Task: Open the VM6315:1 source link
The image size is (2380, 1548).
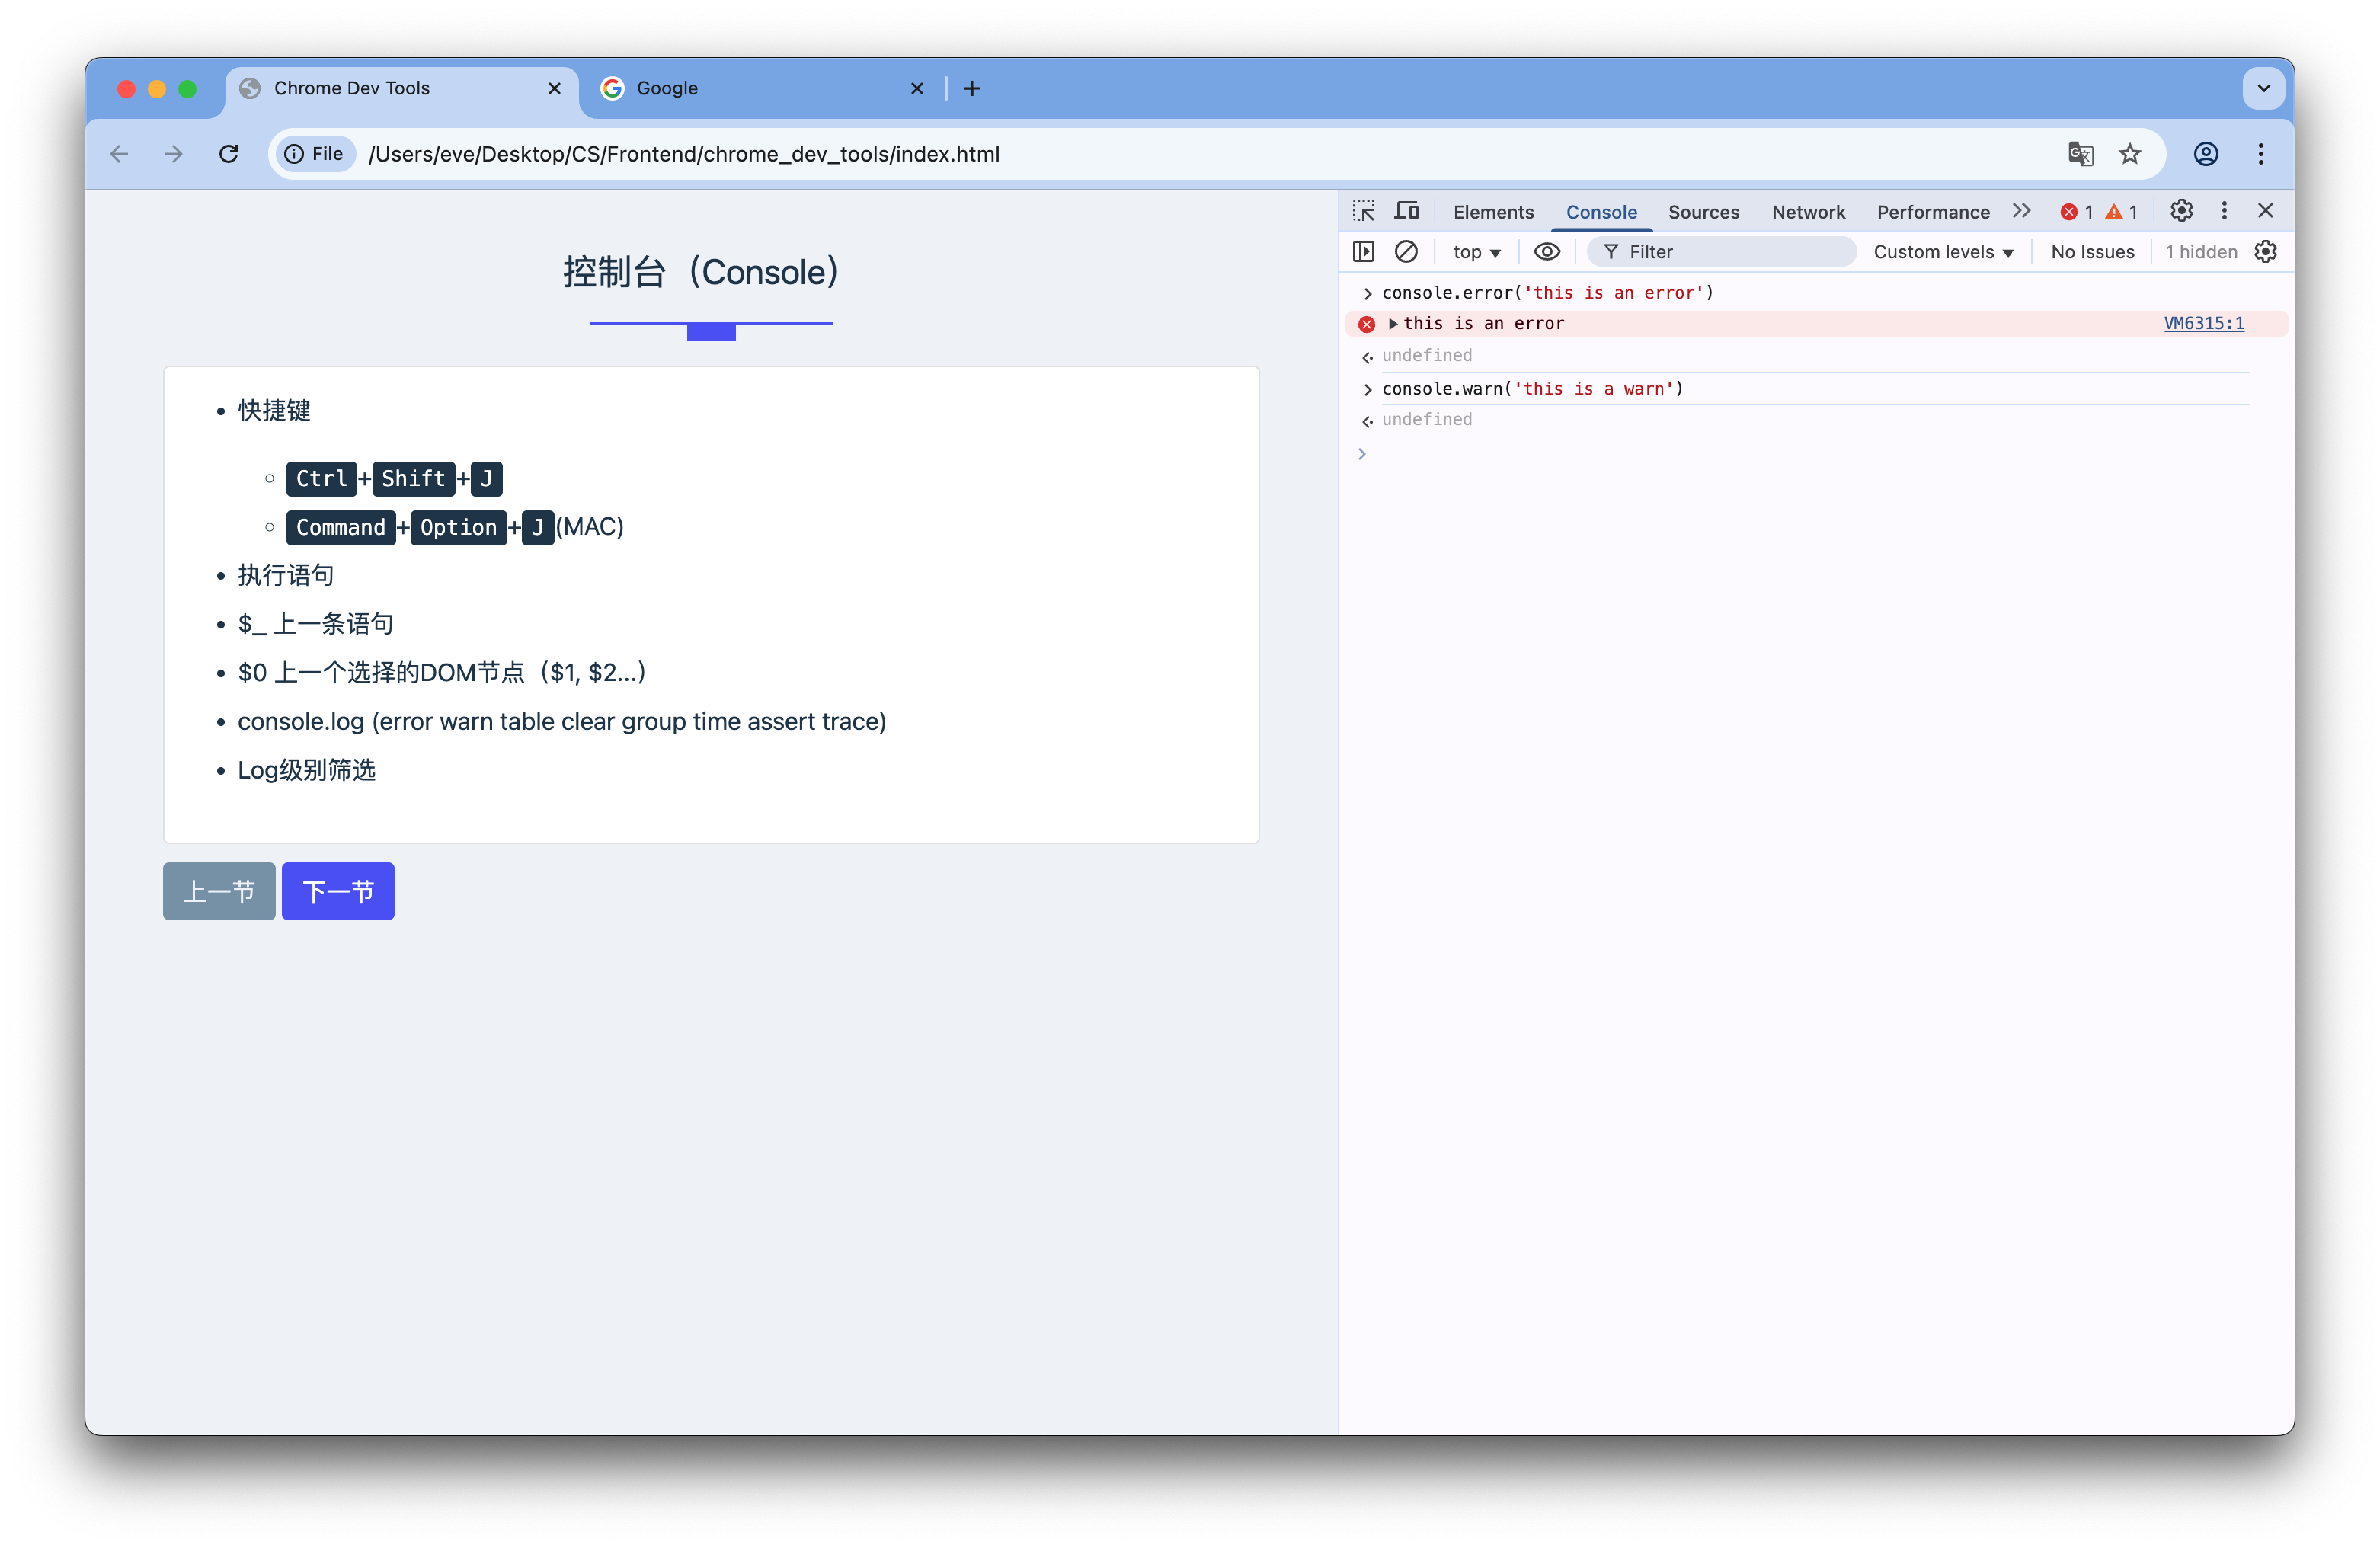Action: point(2204,323)
